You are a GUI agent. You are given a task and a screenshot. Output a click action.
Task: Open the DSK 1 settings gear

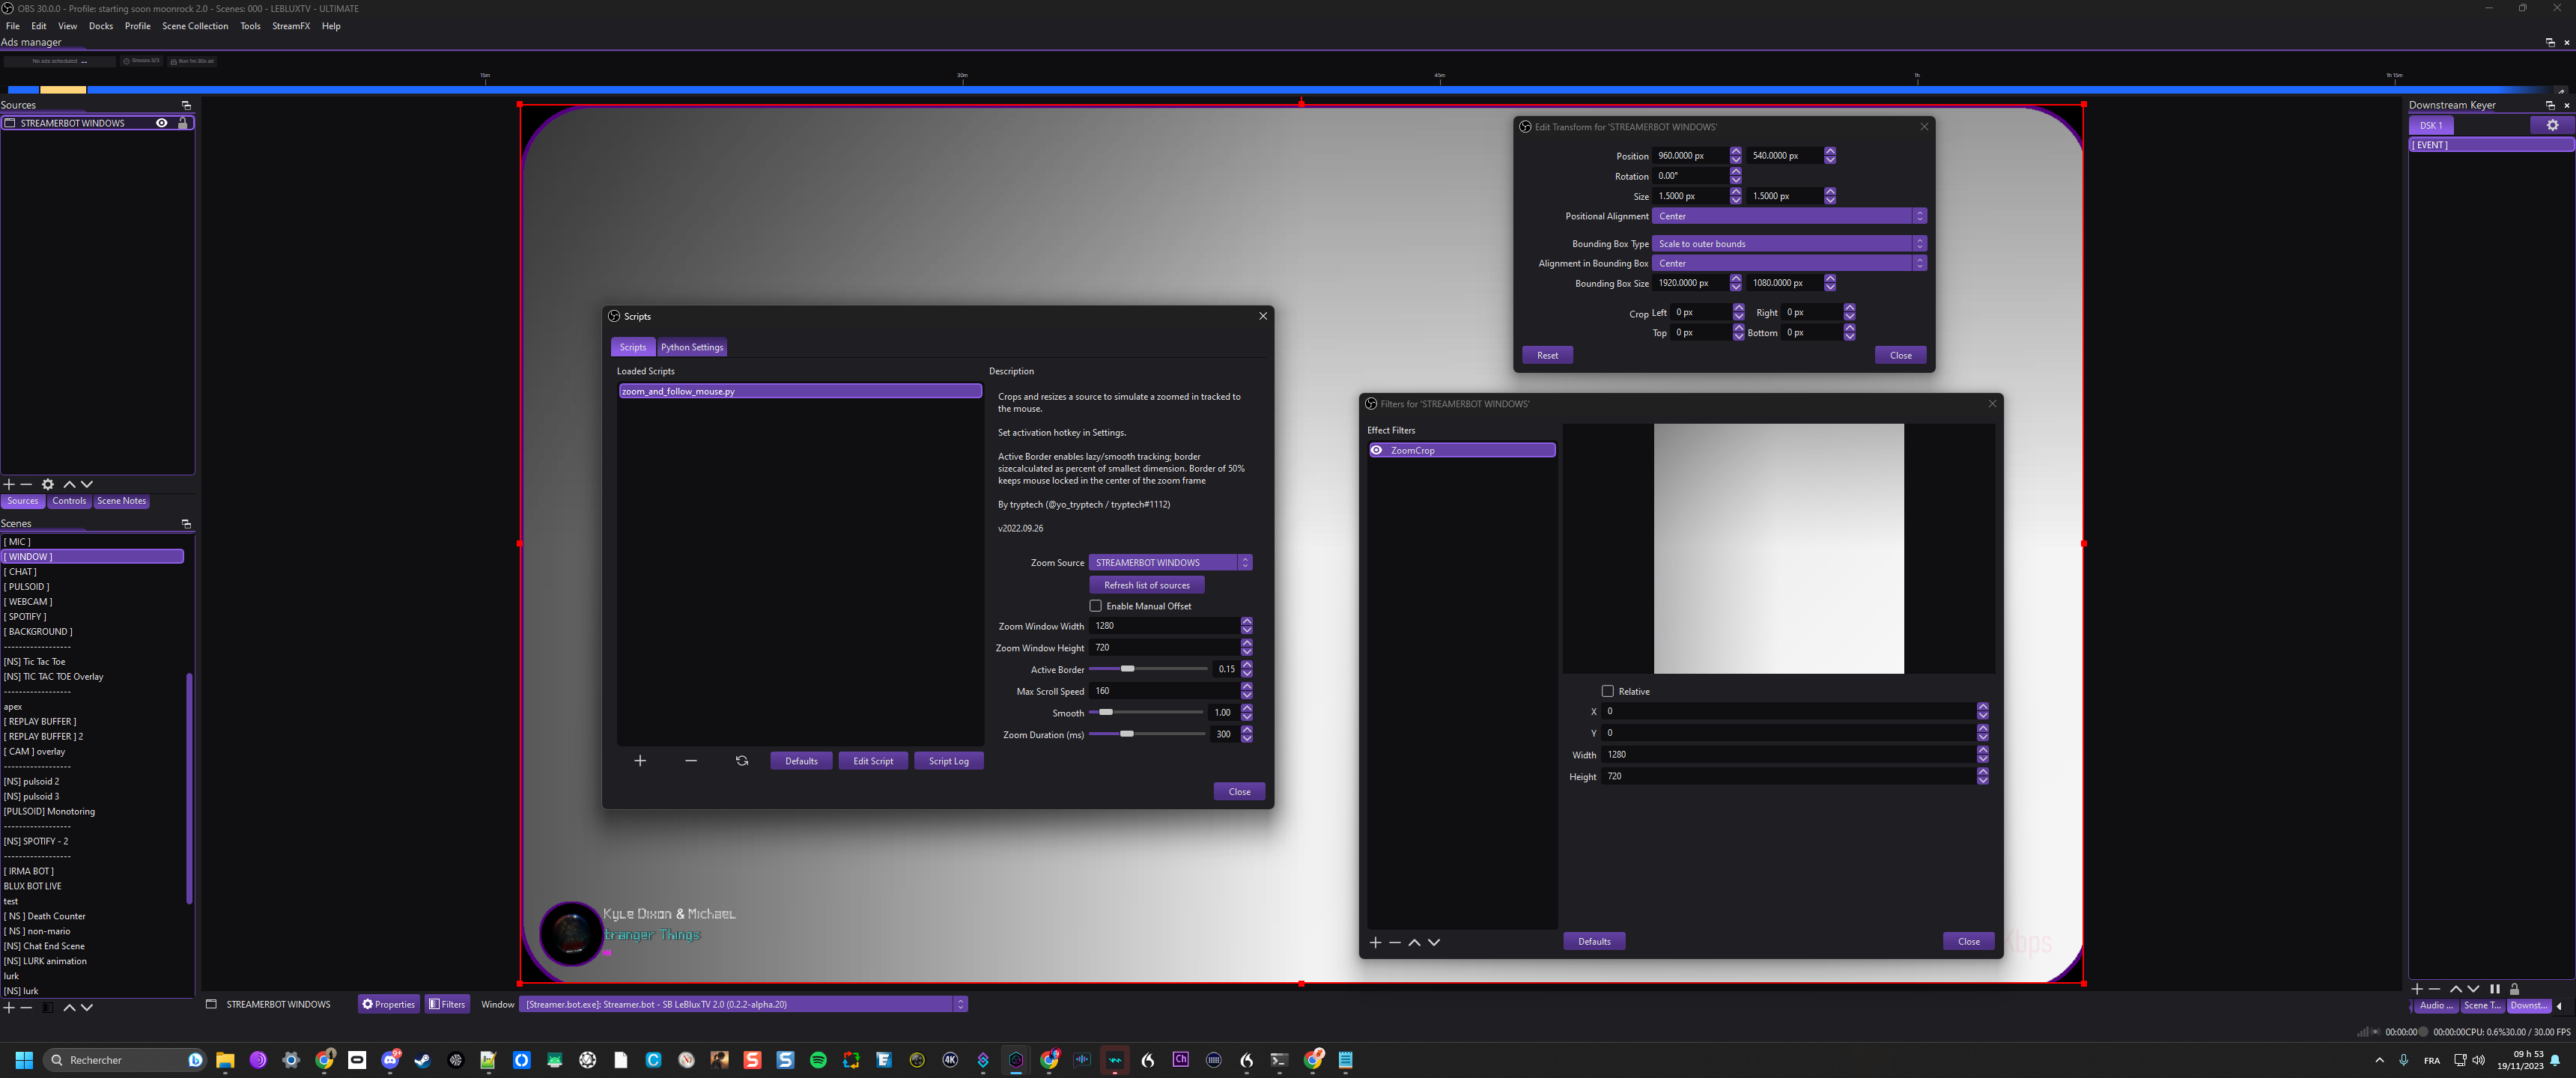pyautogui.click(x=2552, y=124)
